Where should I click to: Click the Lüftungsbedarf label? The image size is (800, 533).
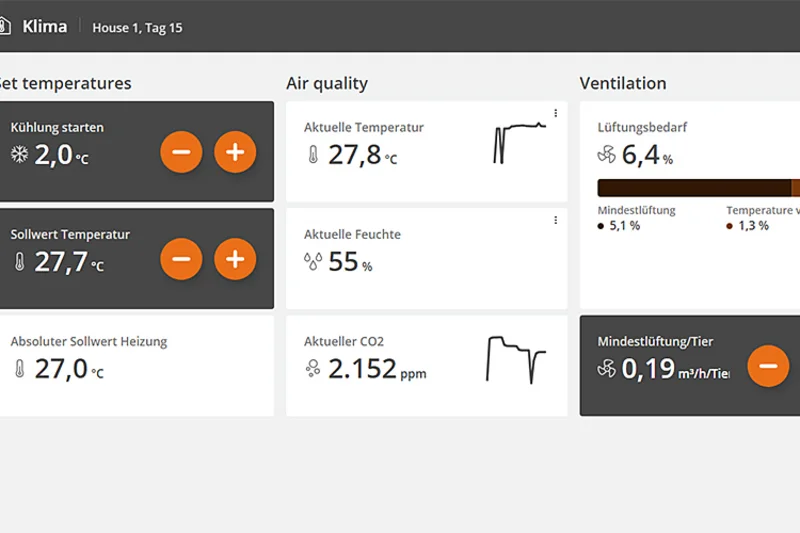tap(642, 128)
